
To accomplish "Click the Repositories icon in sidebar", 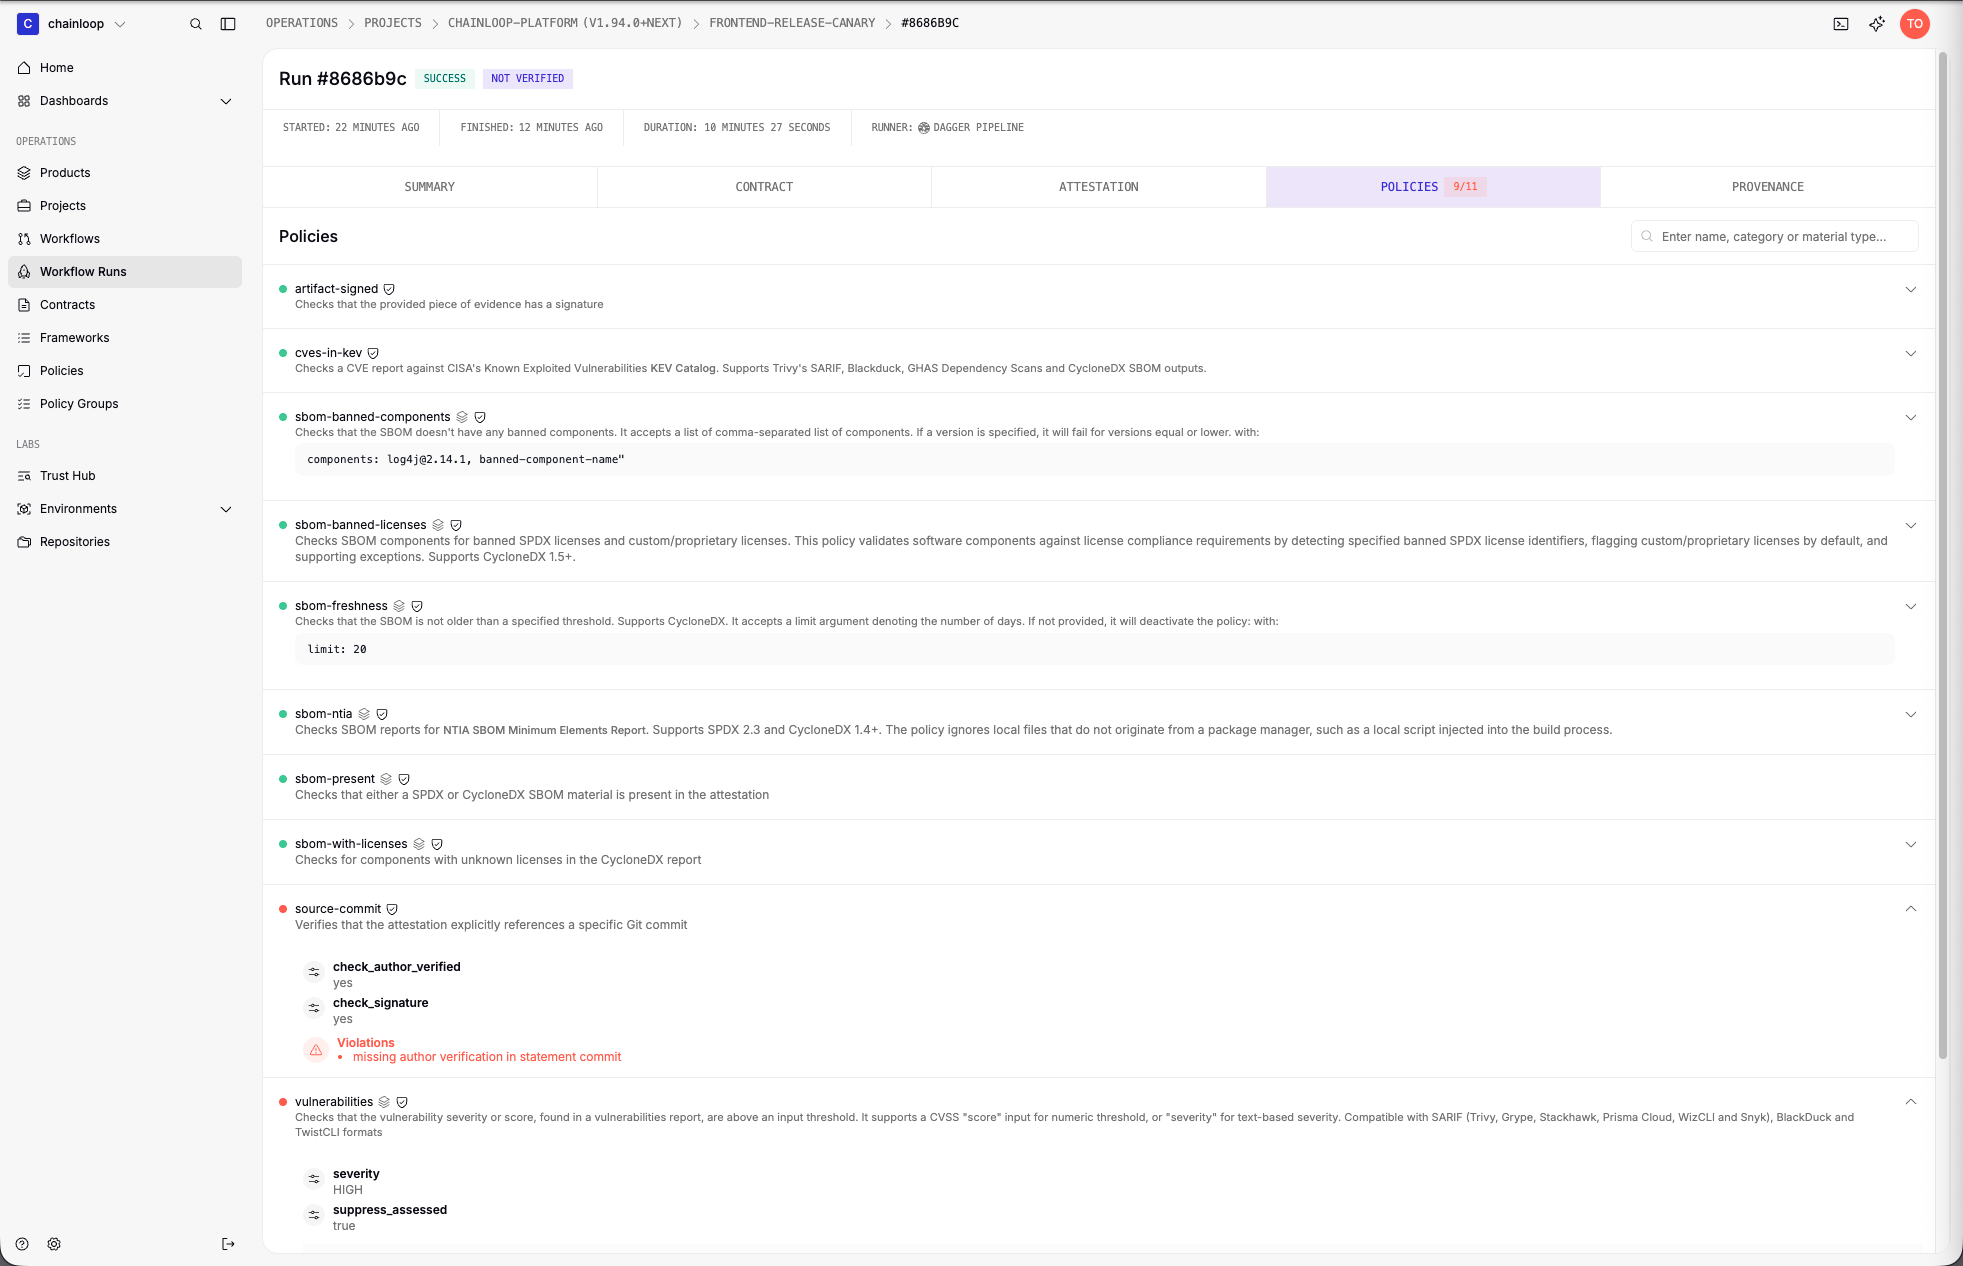I will (24, 542).
